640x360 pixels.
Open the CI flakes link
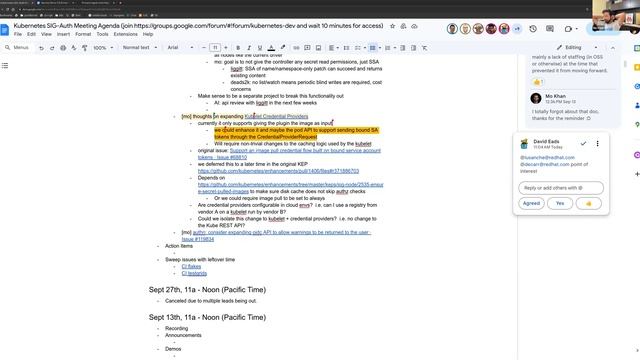(191, 267)
